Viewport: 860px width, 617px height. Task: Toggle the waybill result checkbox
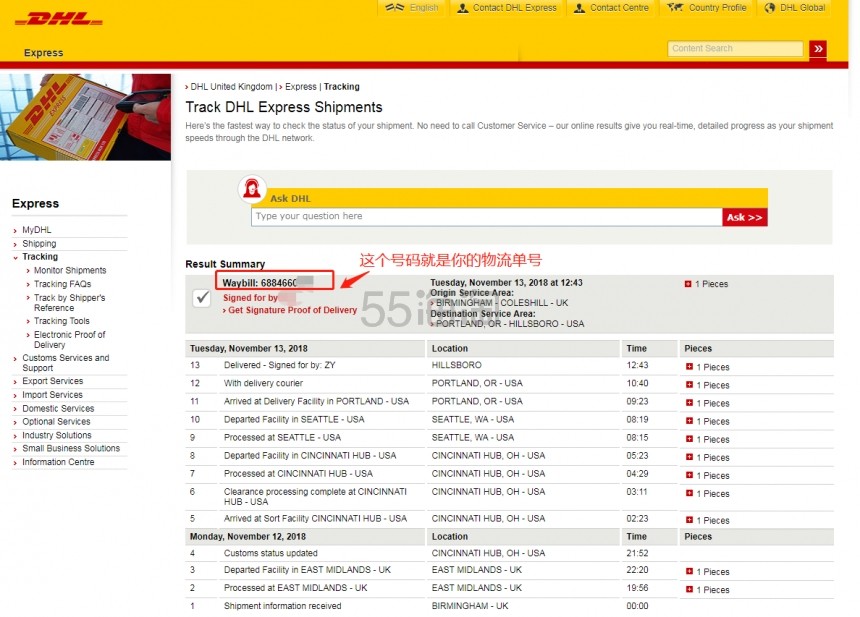click(202, 298)
